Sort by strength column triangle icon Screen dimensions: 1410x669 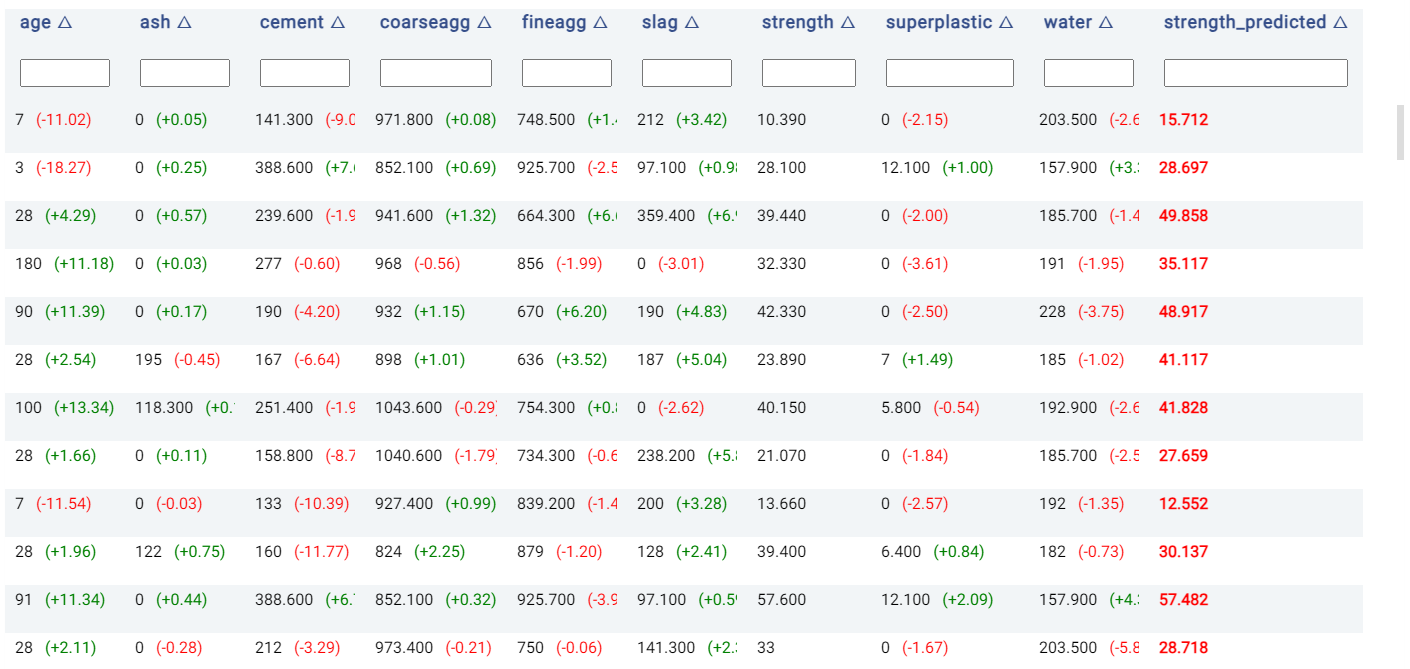848,23
